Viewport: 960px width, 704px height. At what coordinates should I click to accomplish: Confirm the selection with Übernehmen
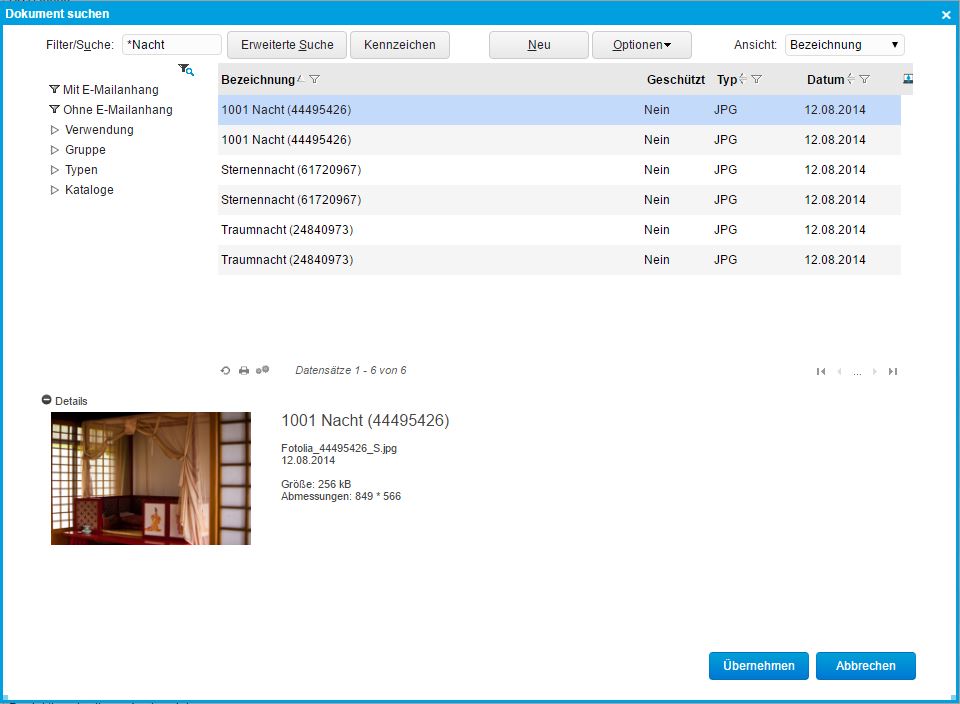[x=758, y=665]
